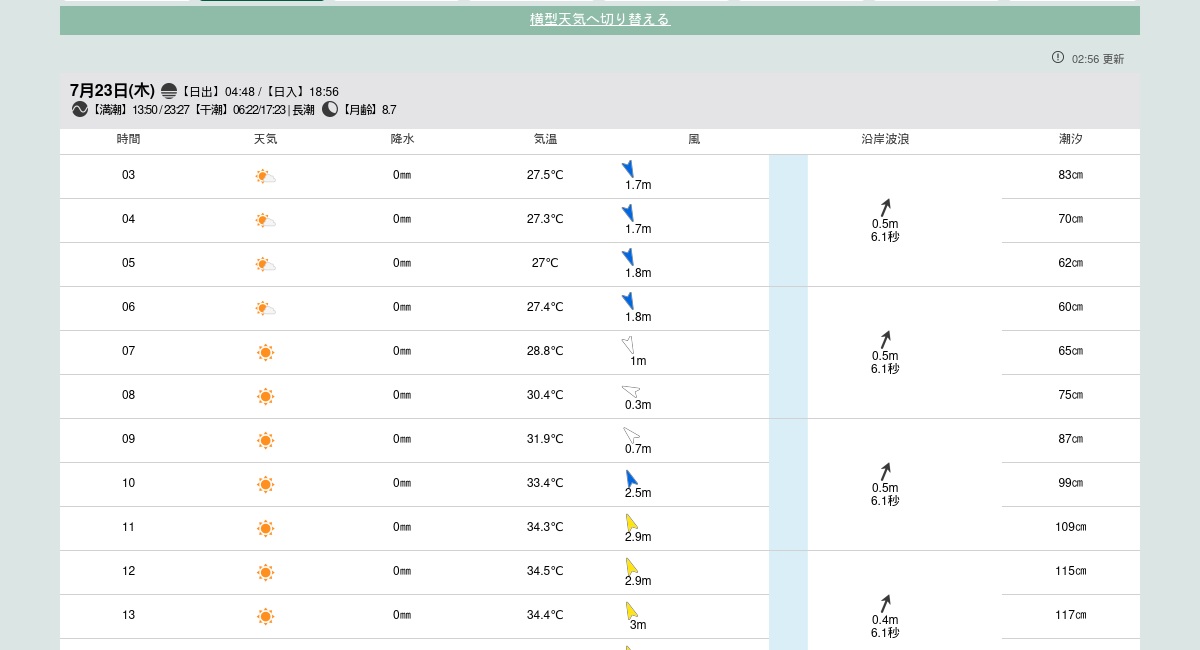Click the wind speed 0.3m value
The height and width of the screenshot is (650, 1200).
[638, 405]
